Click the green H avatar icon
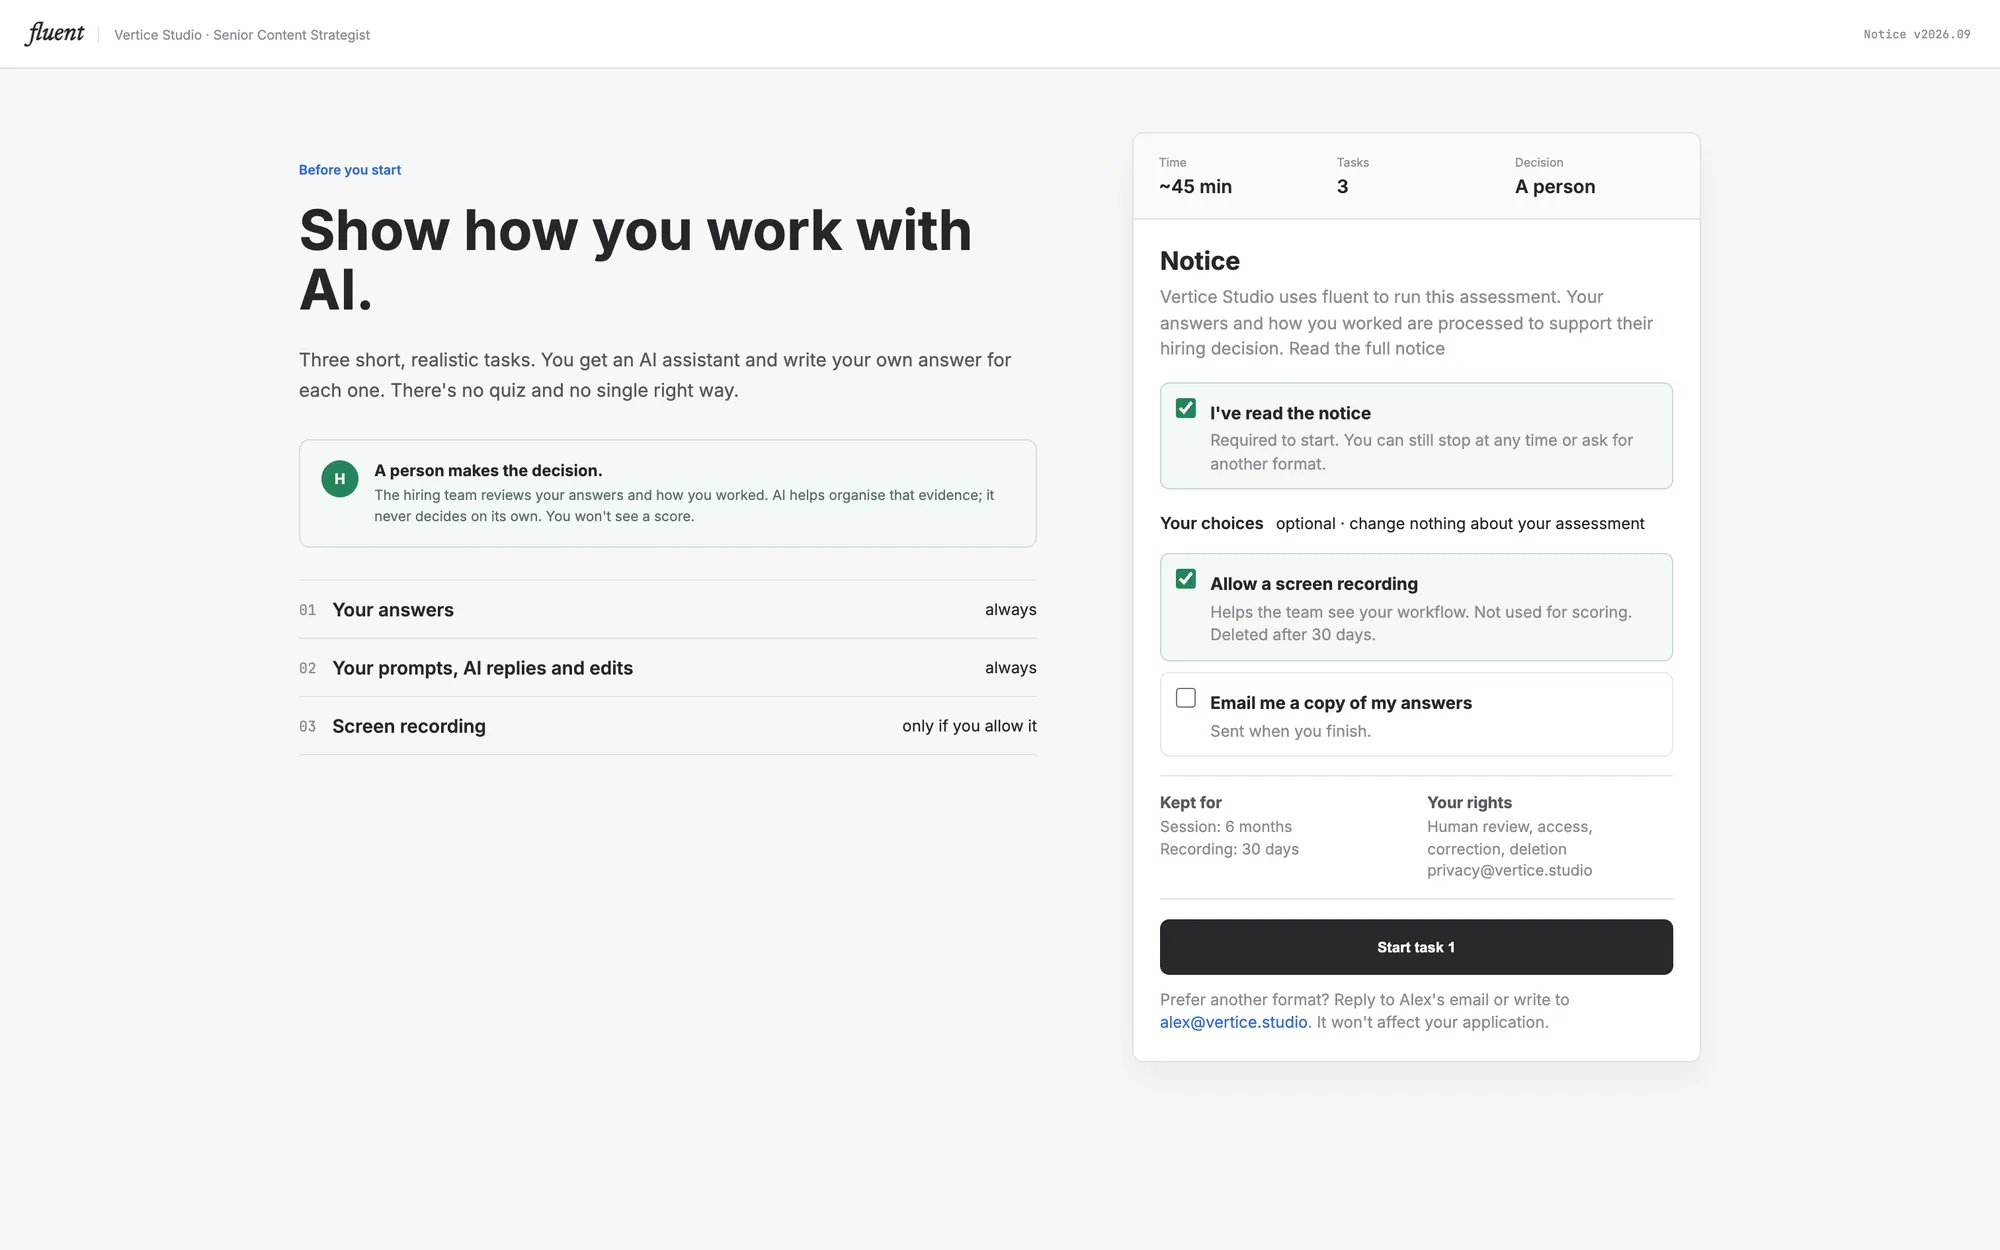 click(x=340, y=479)
